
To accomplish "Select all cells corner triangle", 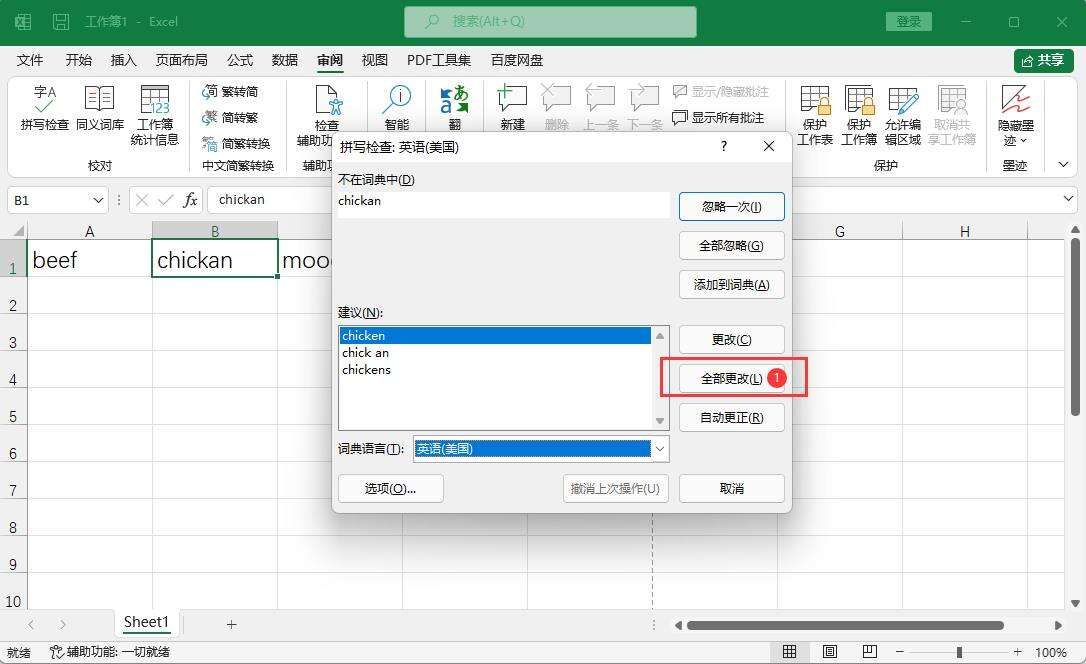I will tap(18, 231).
